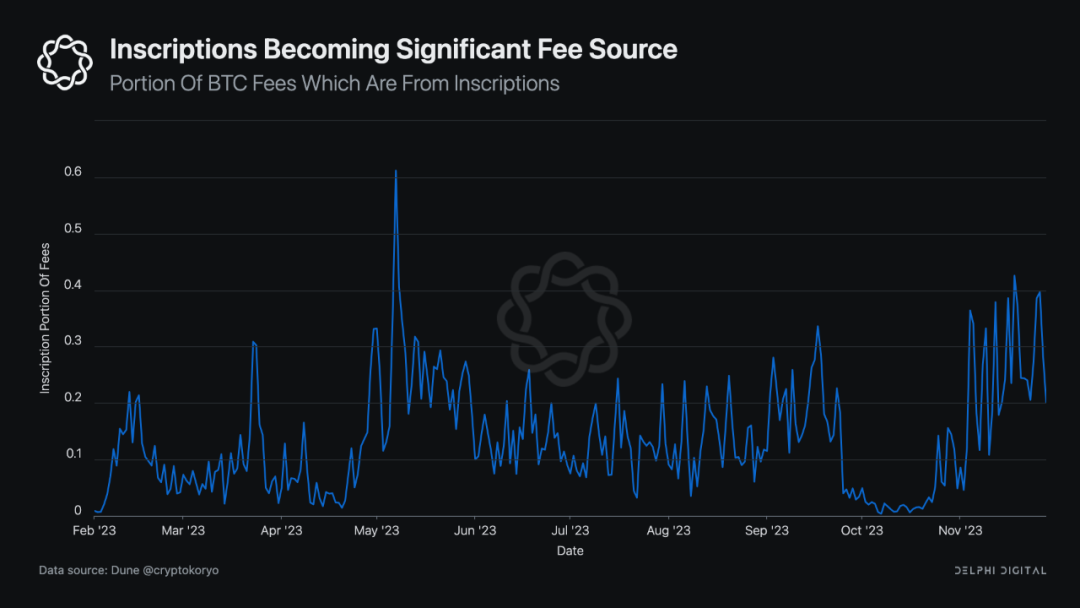Click the late March '23 line peak
The image size is (1080, 608).
click(x=253, y=342)
